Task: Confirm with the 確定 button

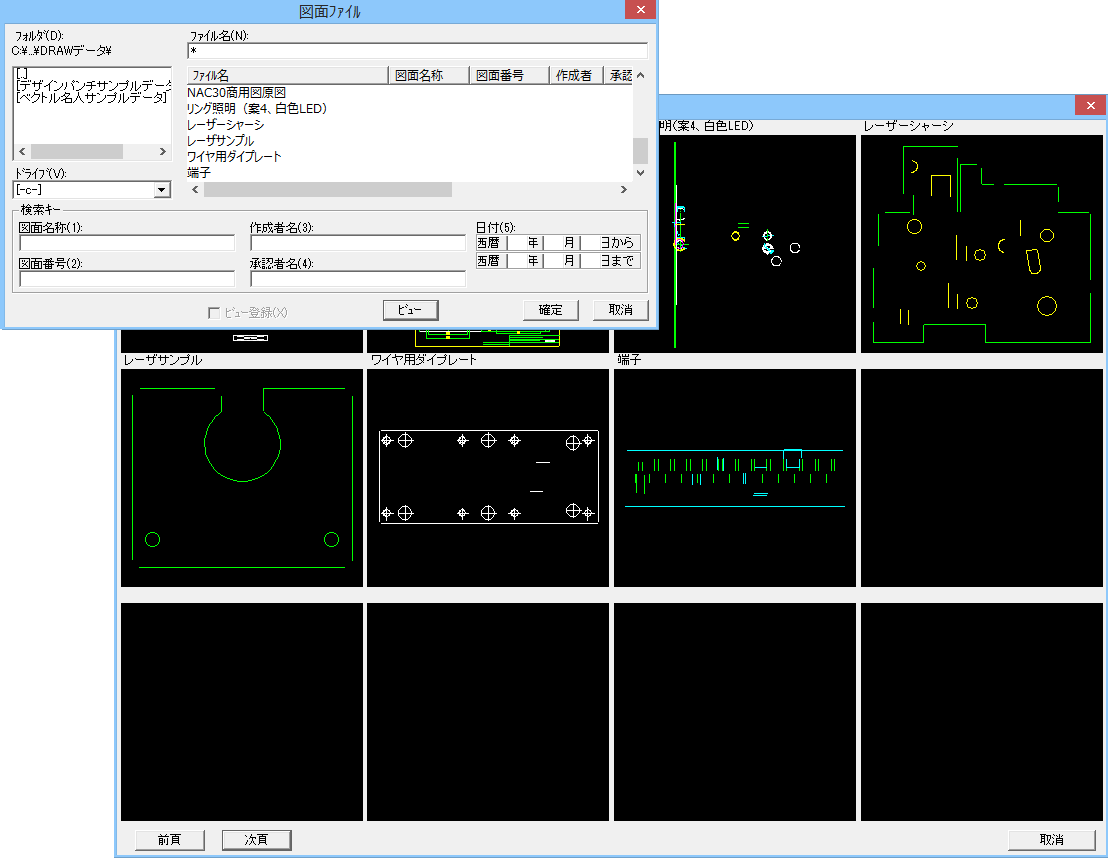Action: coord(550,310)
